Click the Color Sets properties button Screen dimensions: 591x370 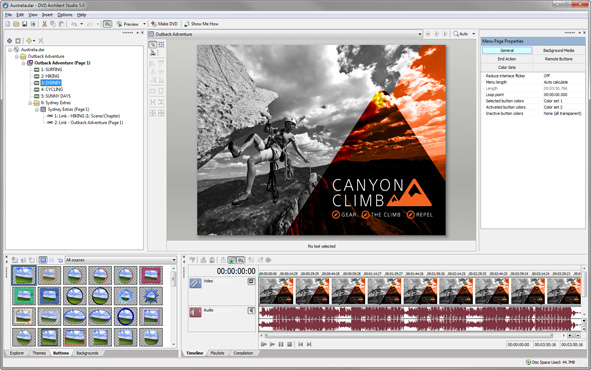[x=507, y=67]
